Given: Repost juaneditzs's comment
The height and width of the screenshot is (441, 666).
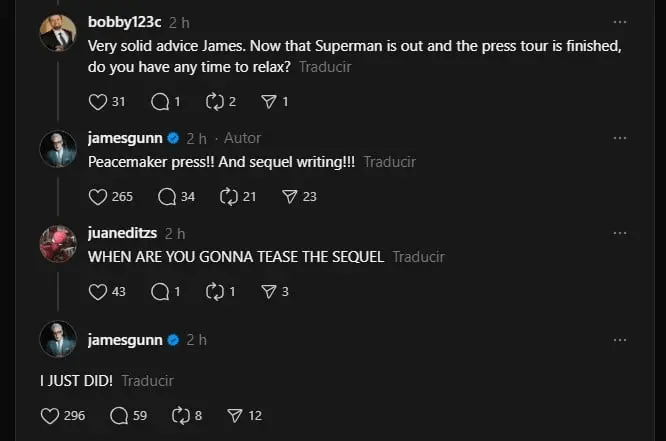Looking at the screenshot, I should point(213,292).
